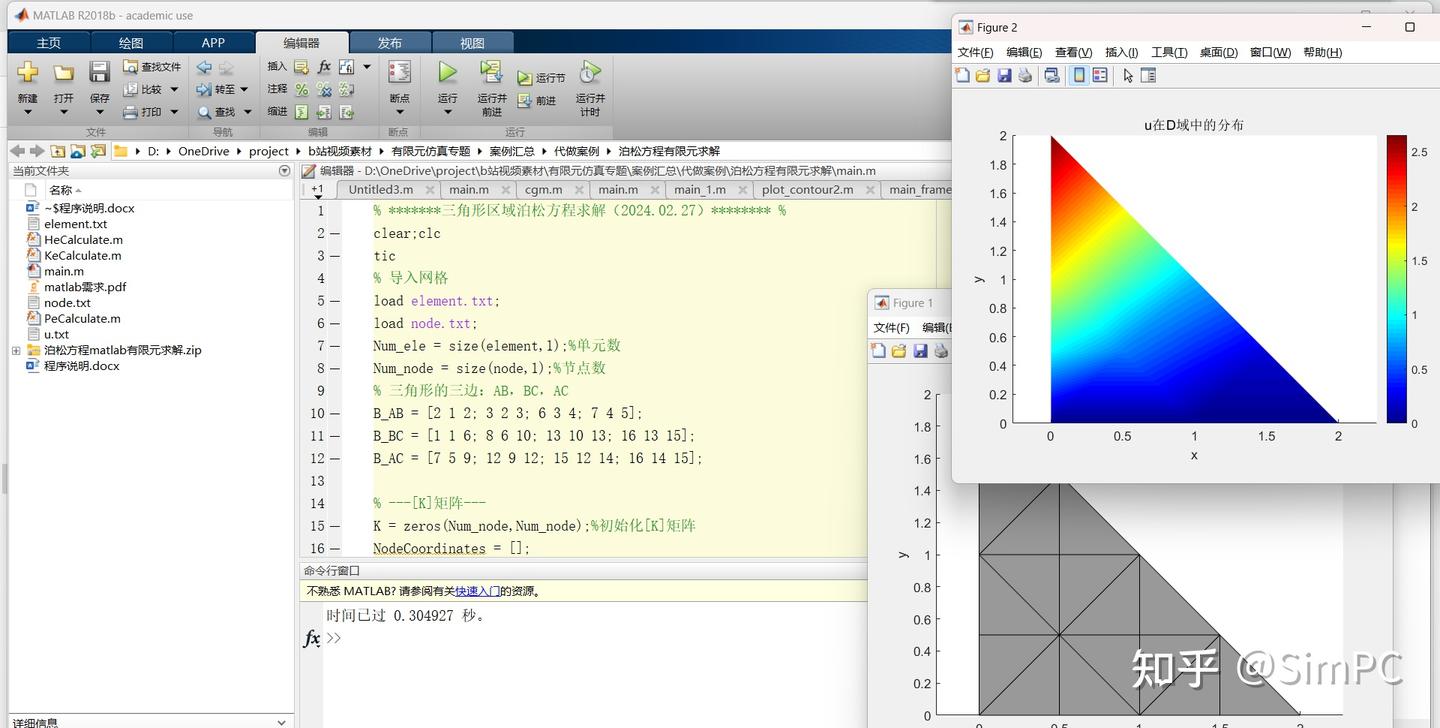1440x728 pixels.
Task: Click the green Run (运行) icon
Action: (447, 72)
